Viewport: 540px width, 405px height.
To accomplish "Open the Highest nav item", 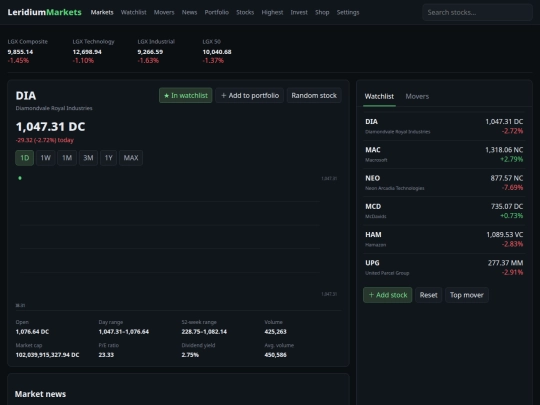I will tap(272, 12).
